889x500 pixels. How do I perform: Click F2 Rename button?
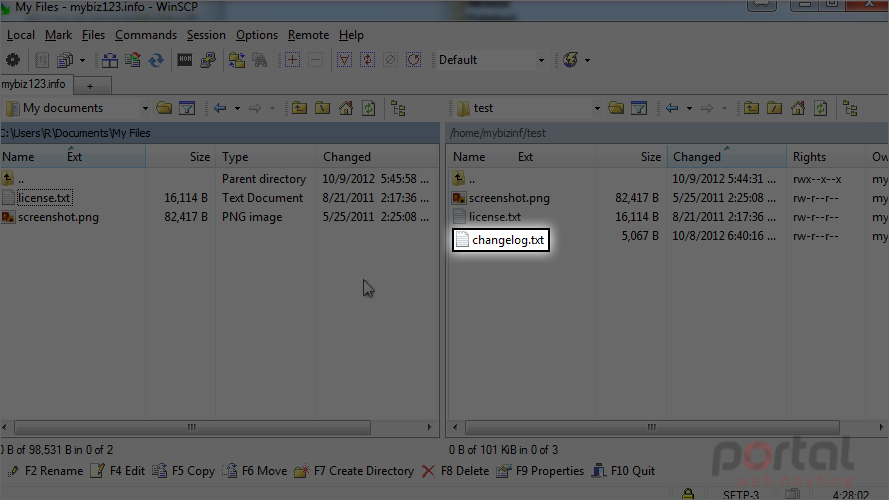click(45, 471)
